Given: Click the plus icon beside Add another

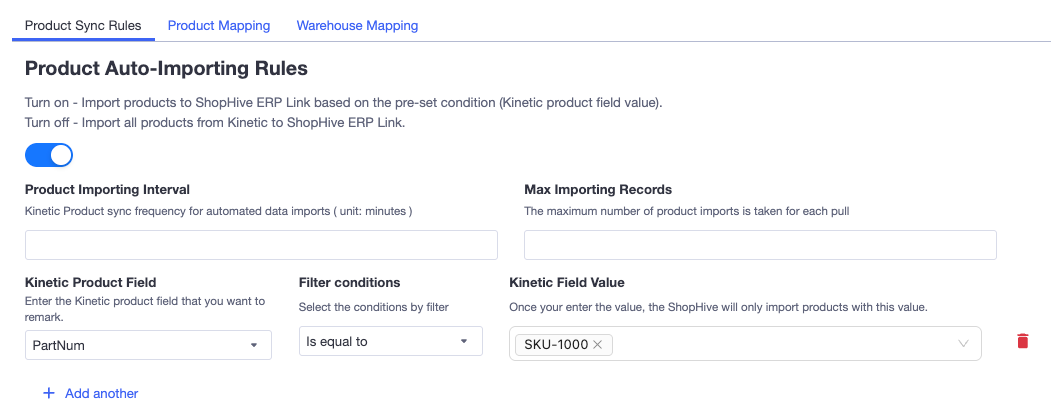Looking at the screenshot, I should click(48, 393).
